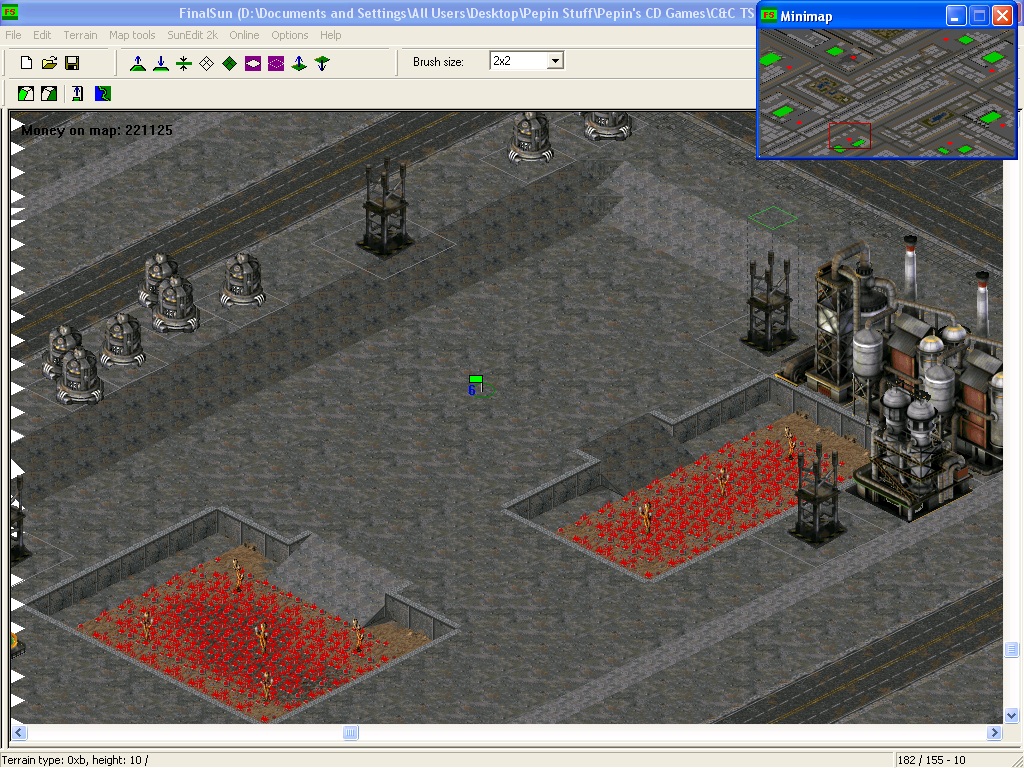
Task: Open the Help menu
Action: click(x=330, y=35)
